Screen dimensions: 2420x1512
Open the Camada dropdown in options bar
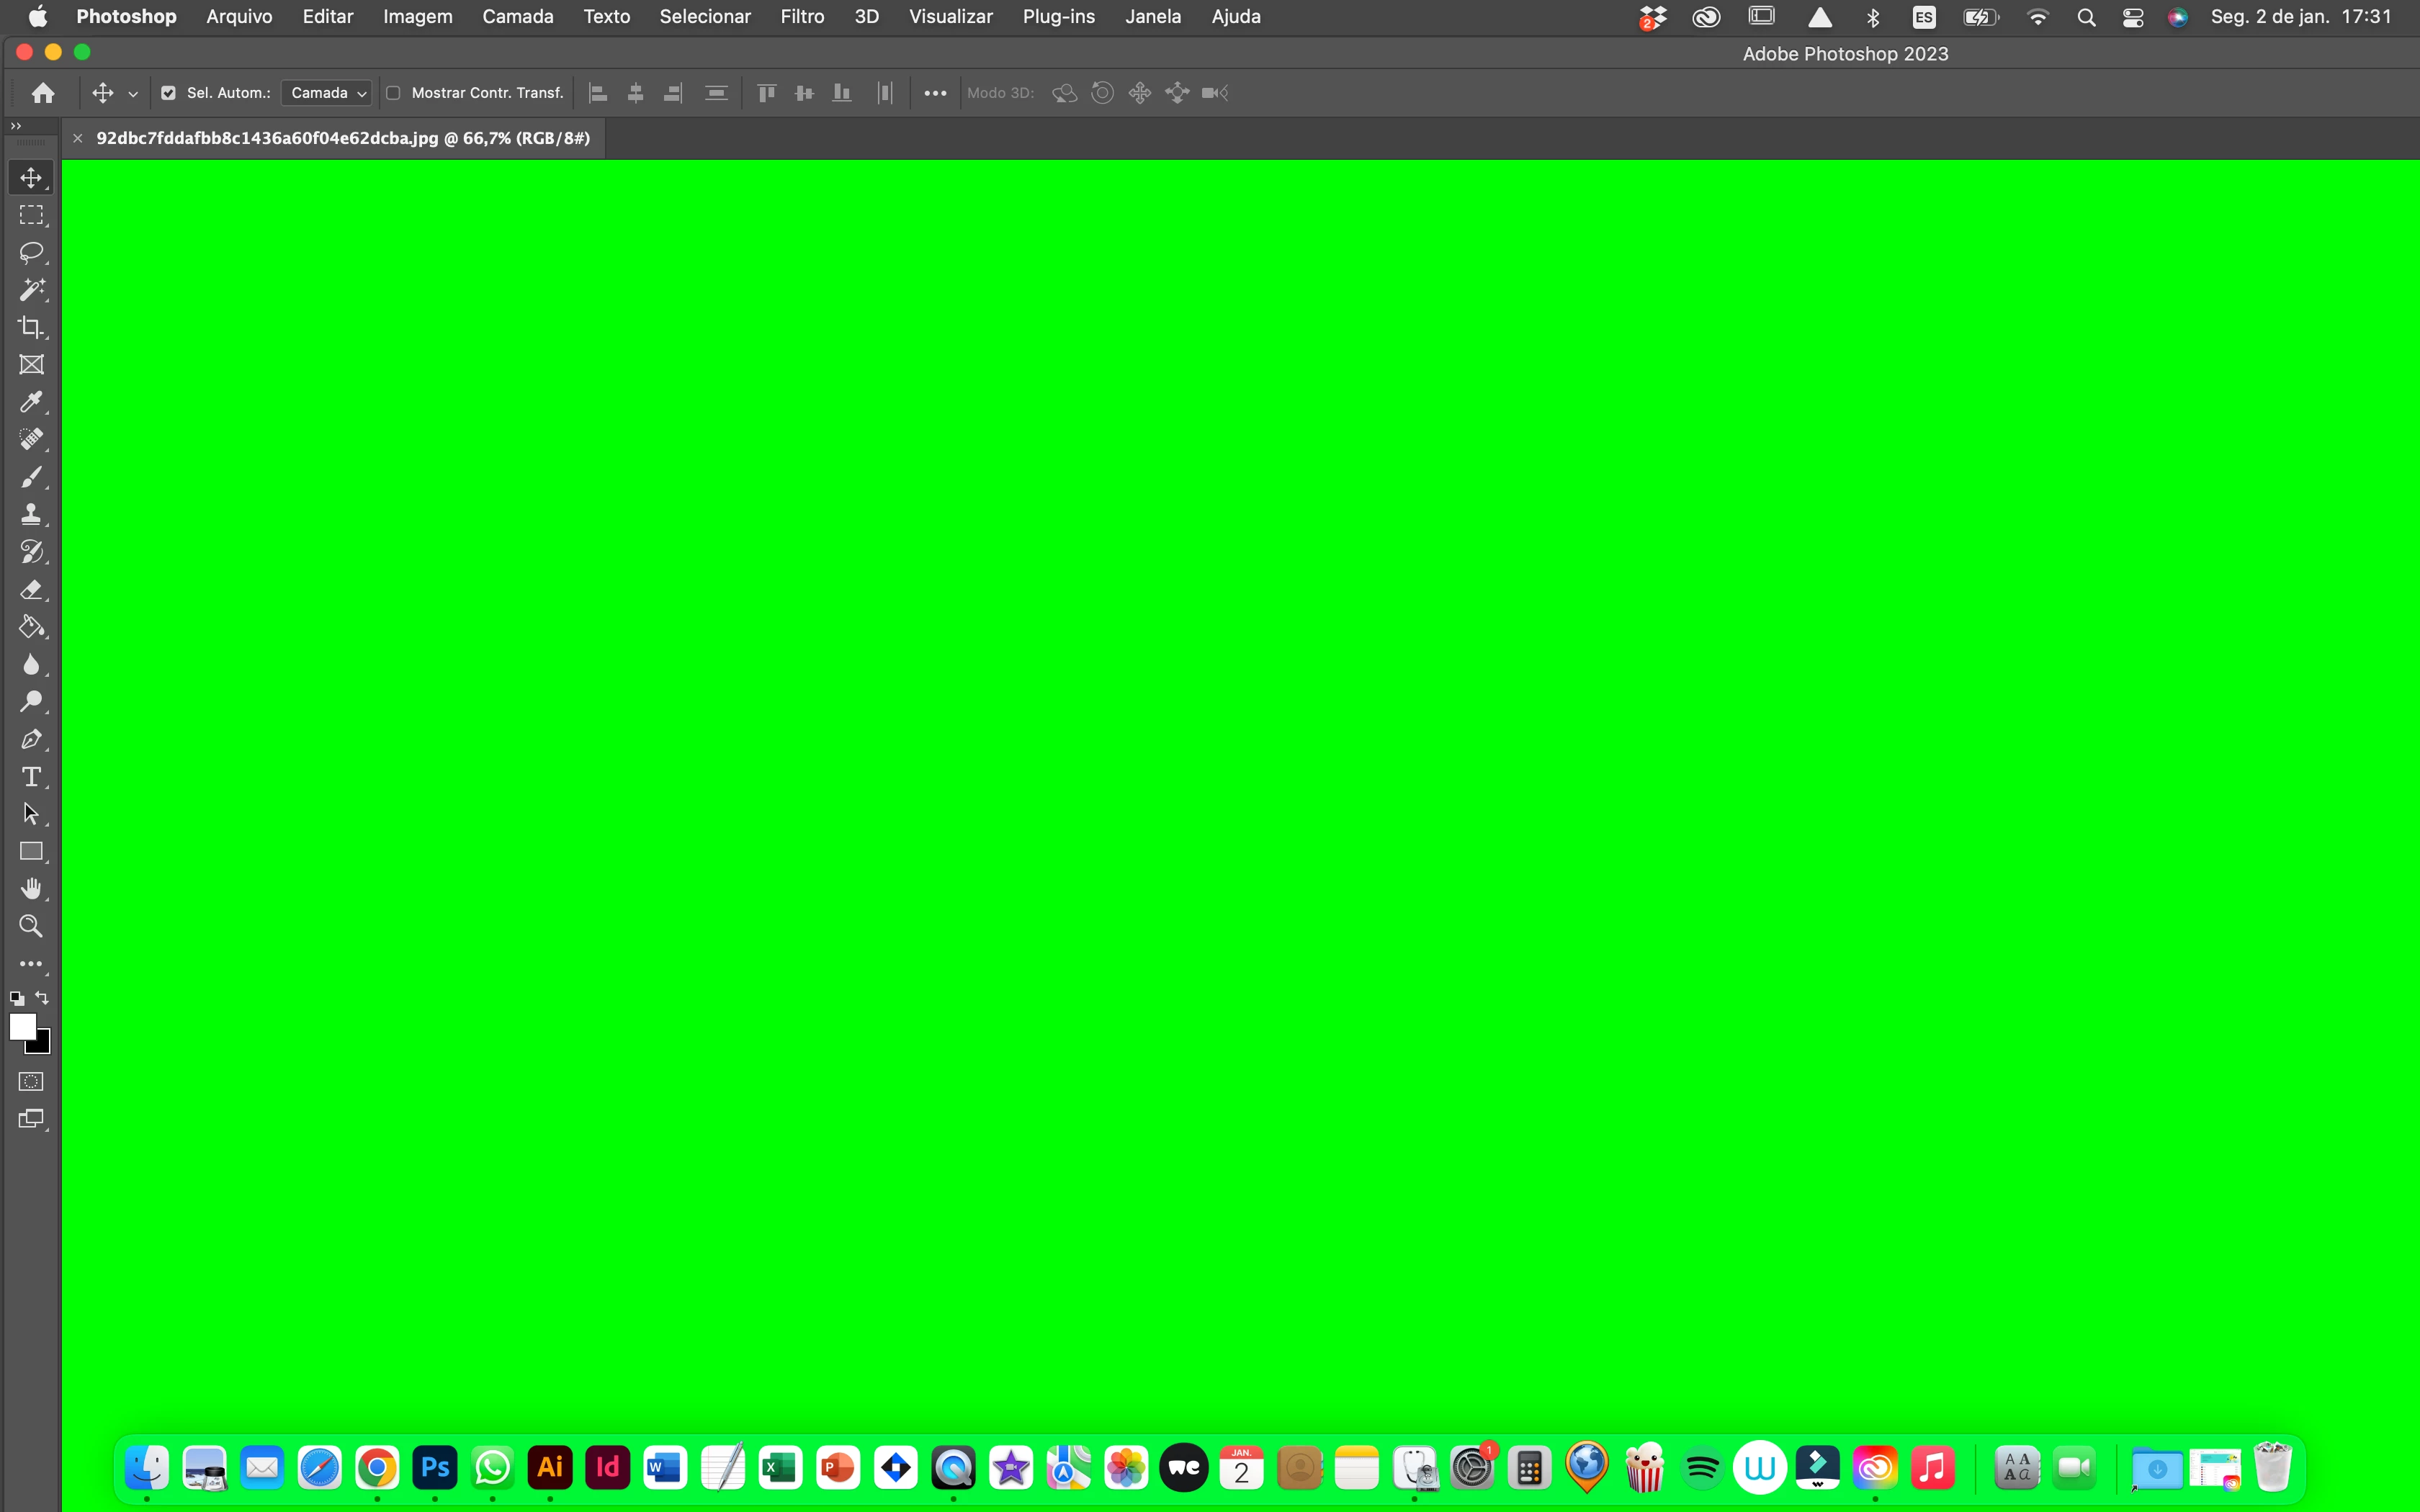(327, 93)
